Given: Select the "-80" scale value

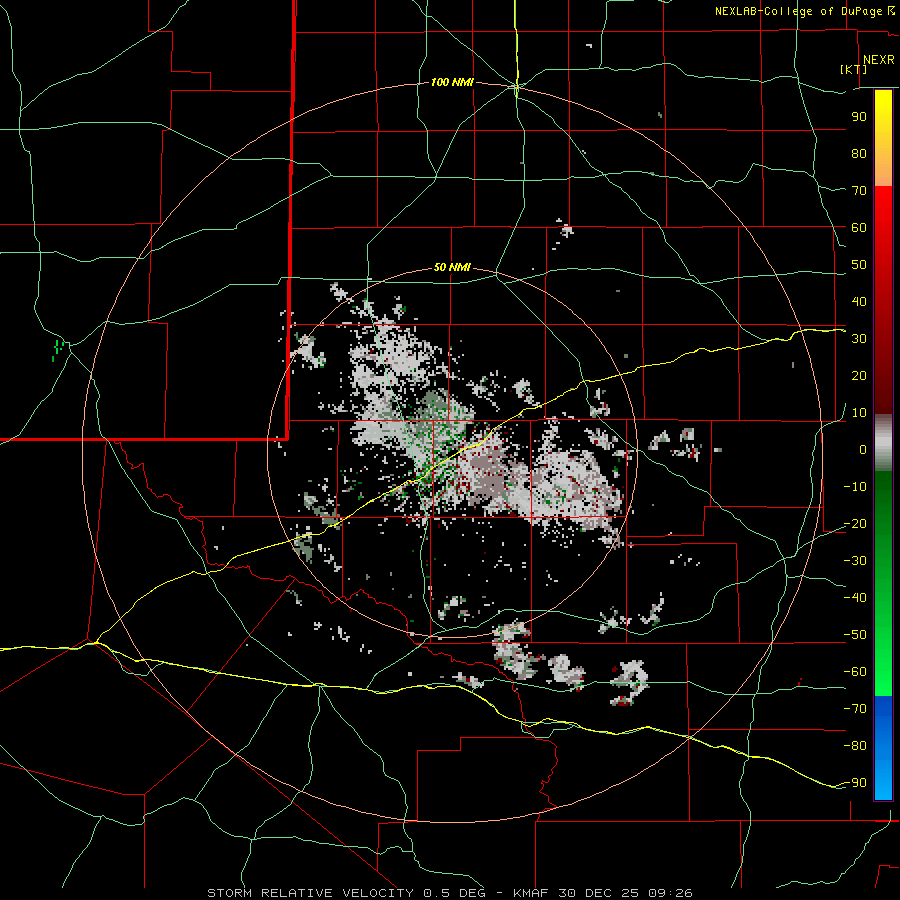Looking at the screenshot, I should click(855, 746).
